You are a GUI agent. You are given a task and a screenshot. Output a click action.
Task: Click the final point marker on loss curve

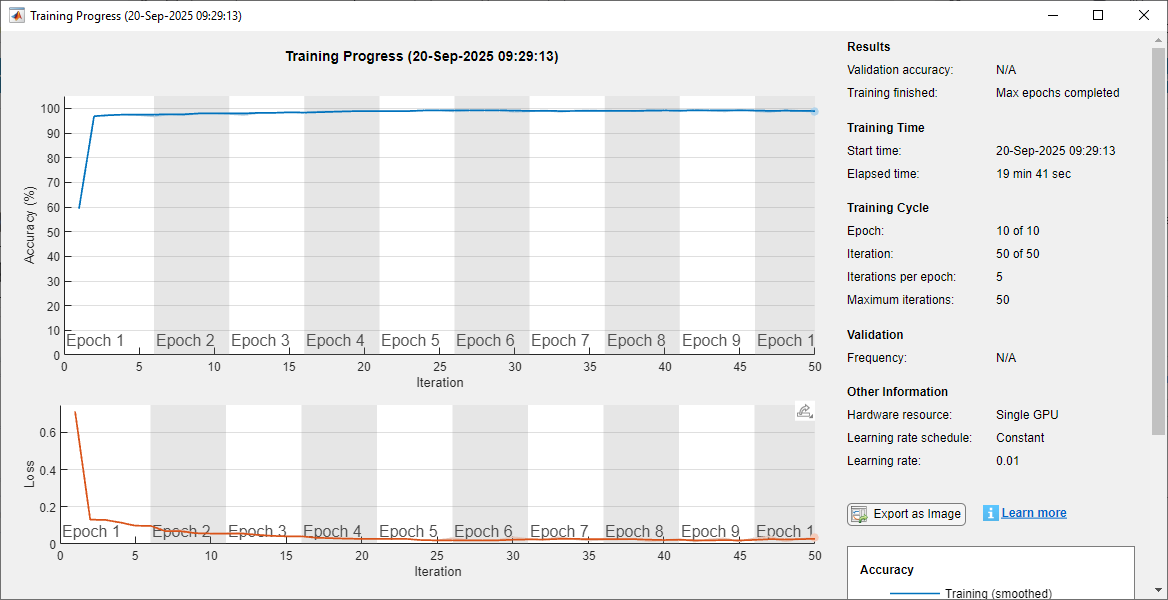point(814,538)
